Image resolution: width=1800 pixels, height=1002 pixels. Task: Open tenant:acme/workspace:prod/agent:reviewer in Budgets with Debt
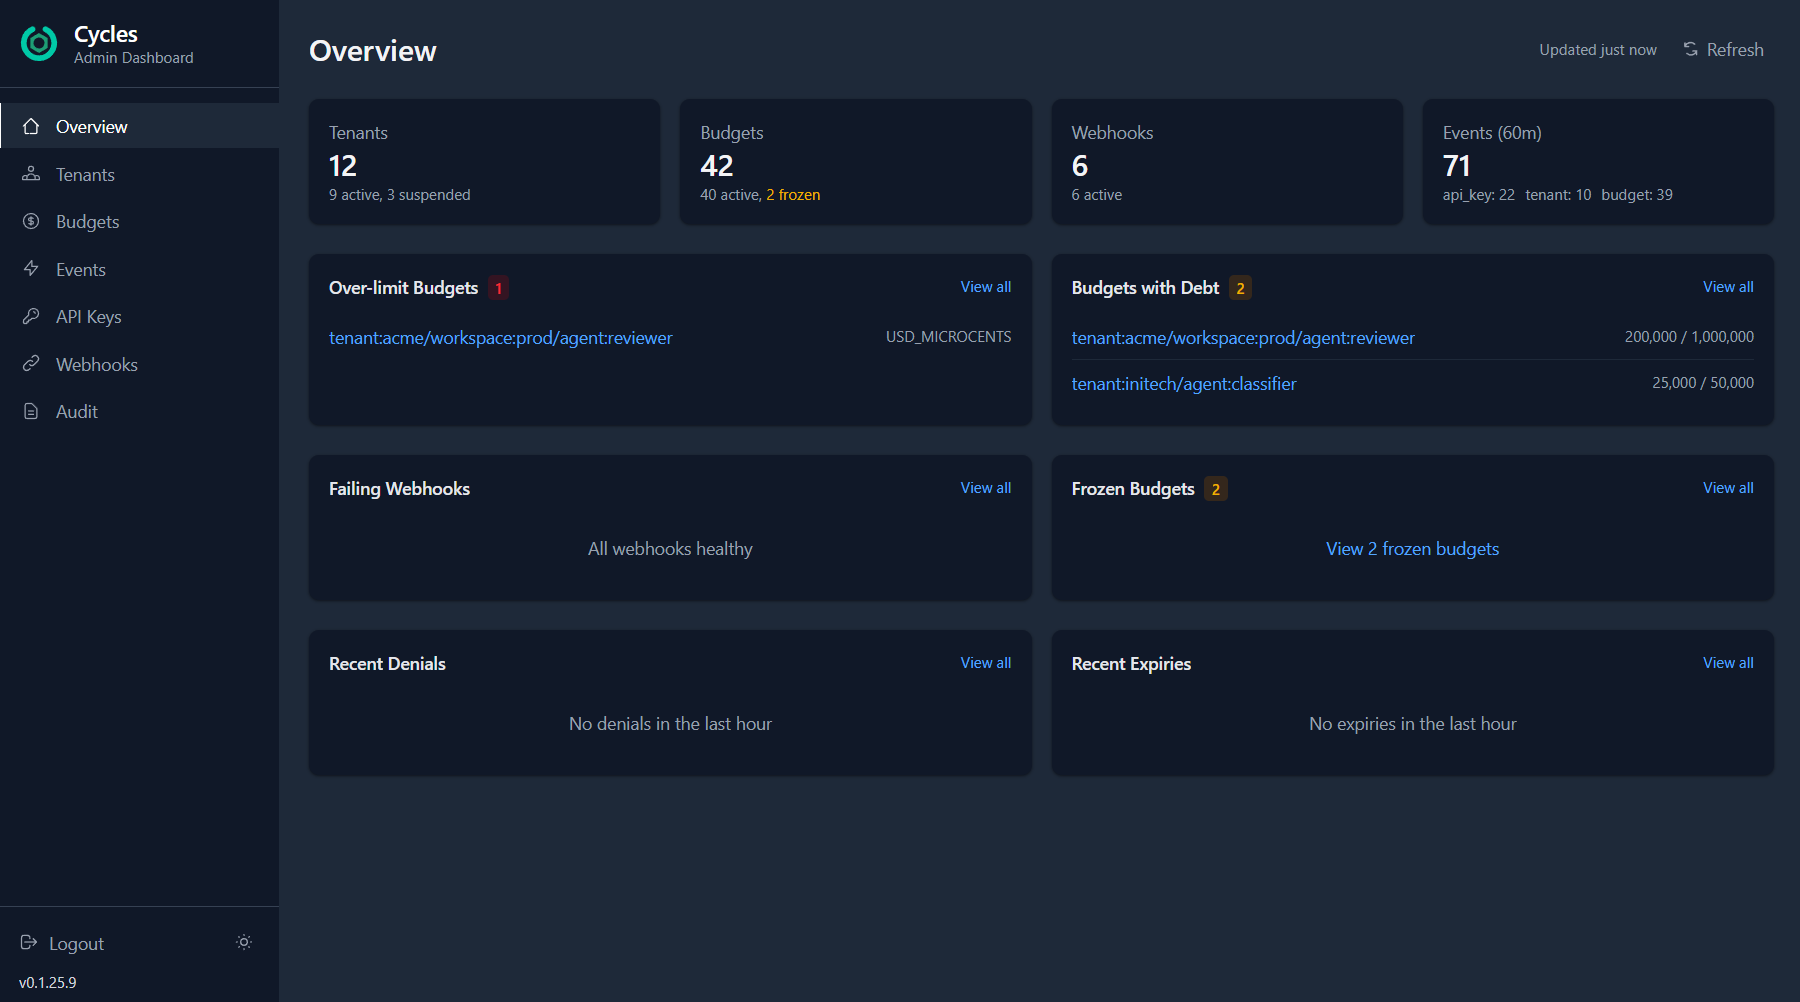click(1243, 338)
